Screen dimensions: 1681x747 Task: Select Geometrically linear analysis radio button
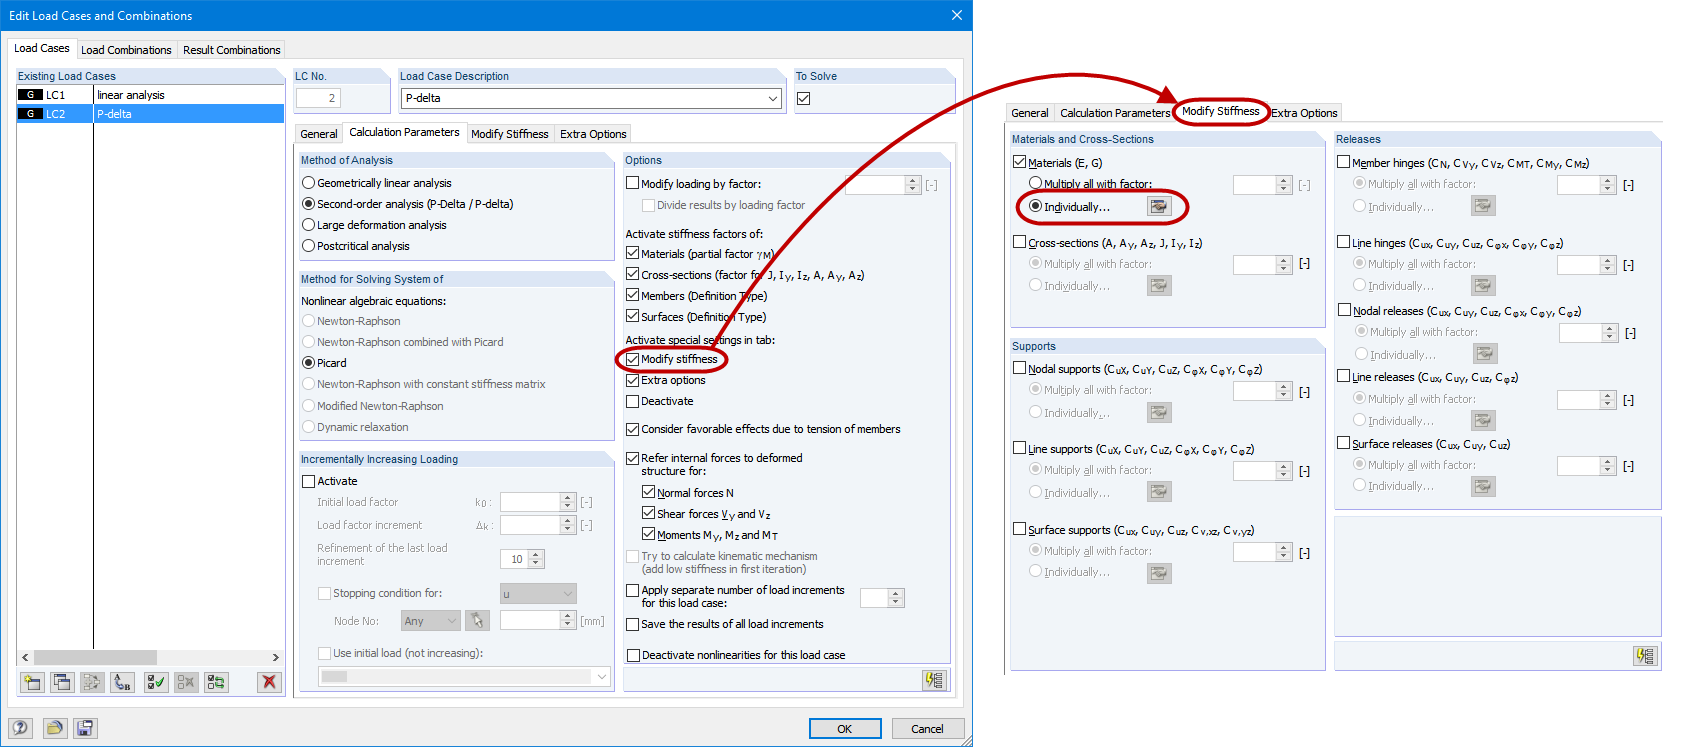click(x=309, y=183)
